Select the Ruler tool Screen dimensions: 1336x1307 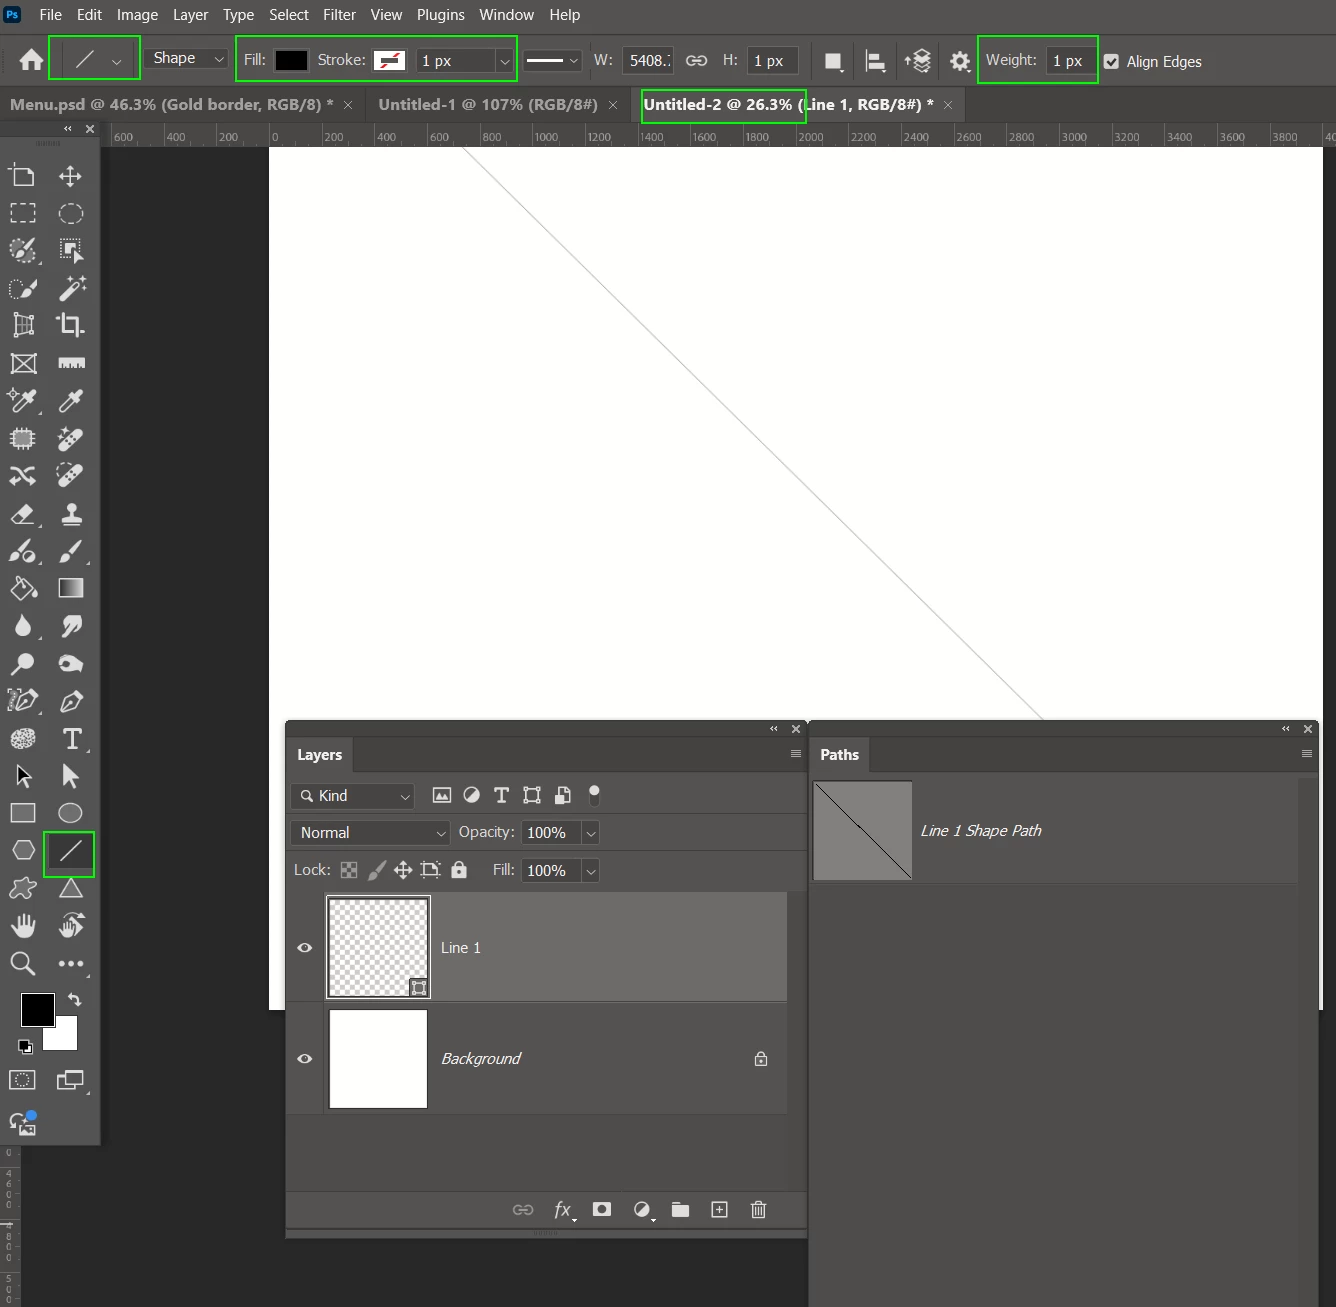(71, 363)
